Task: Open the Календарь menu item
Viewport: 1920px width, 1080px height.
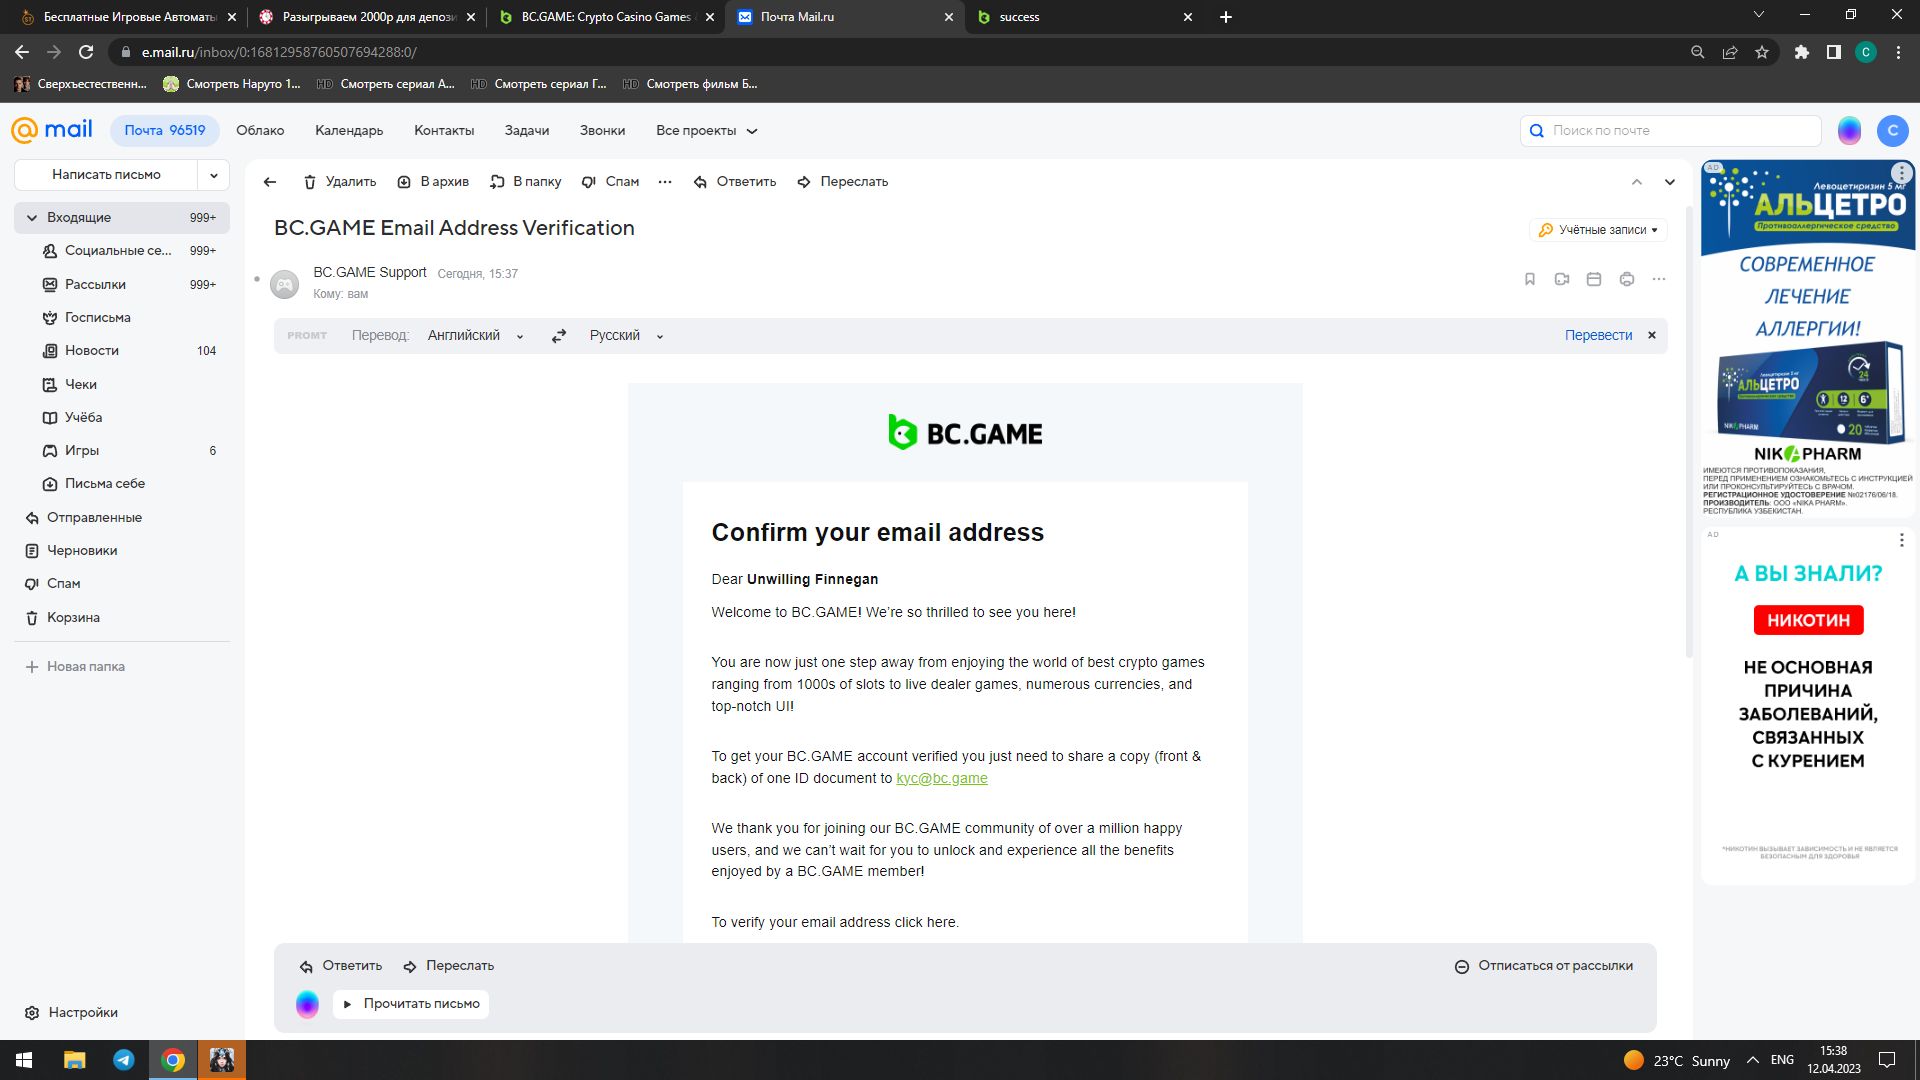Action: 349,131
